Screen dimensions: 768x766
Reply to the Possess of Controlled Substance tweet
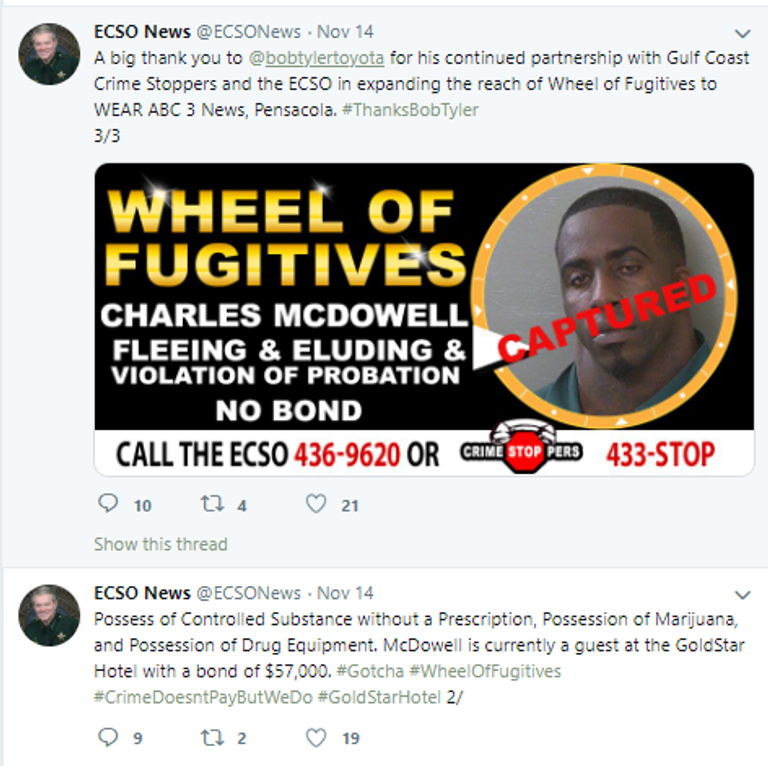(108, 737)
